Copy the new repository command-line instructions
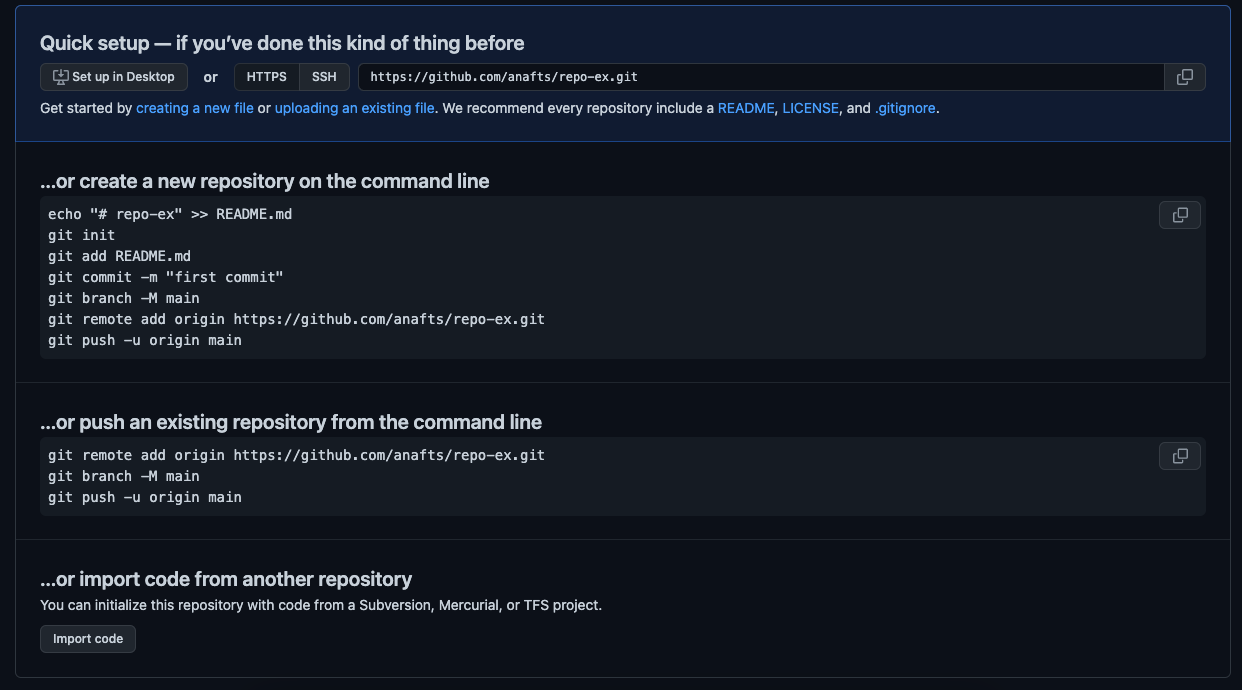The width and height of the screenshot is (1242, 690). click(1179, 214)
